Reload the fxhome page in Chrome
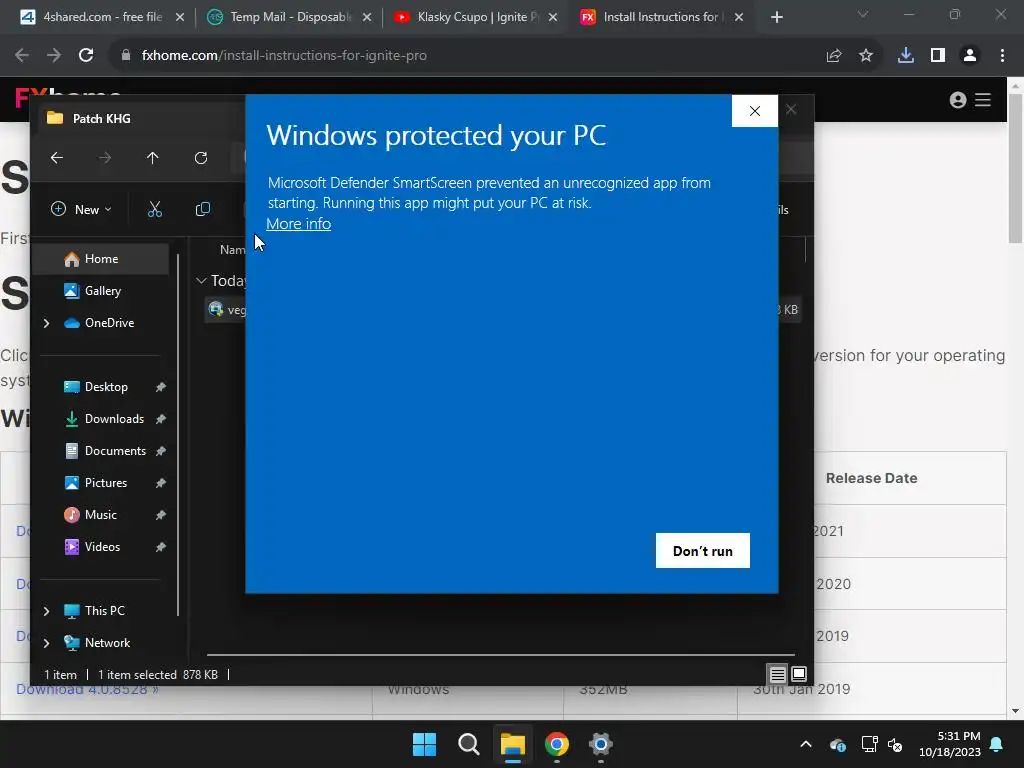This screenshot has width=1024, height=768. point(86,56)
